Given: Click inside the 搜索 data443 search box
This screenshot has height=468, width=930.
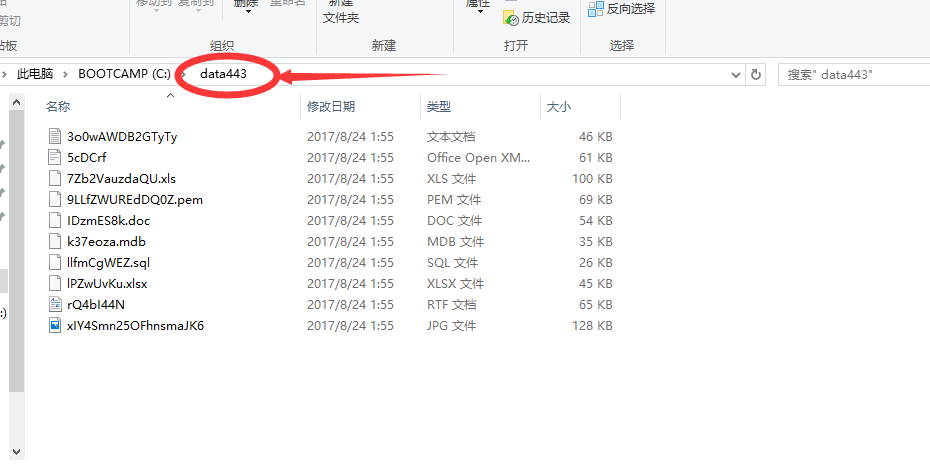Looking at the screenshot, I should [853, 75].
